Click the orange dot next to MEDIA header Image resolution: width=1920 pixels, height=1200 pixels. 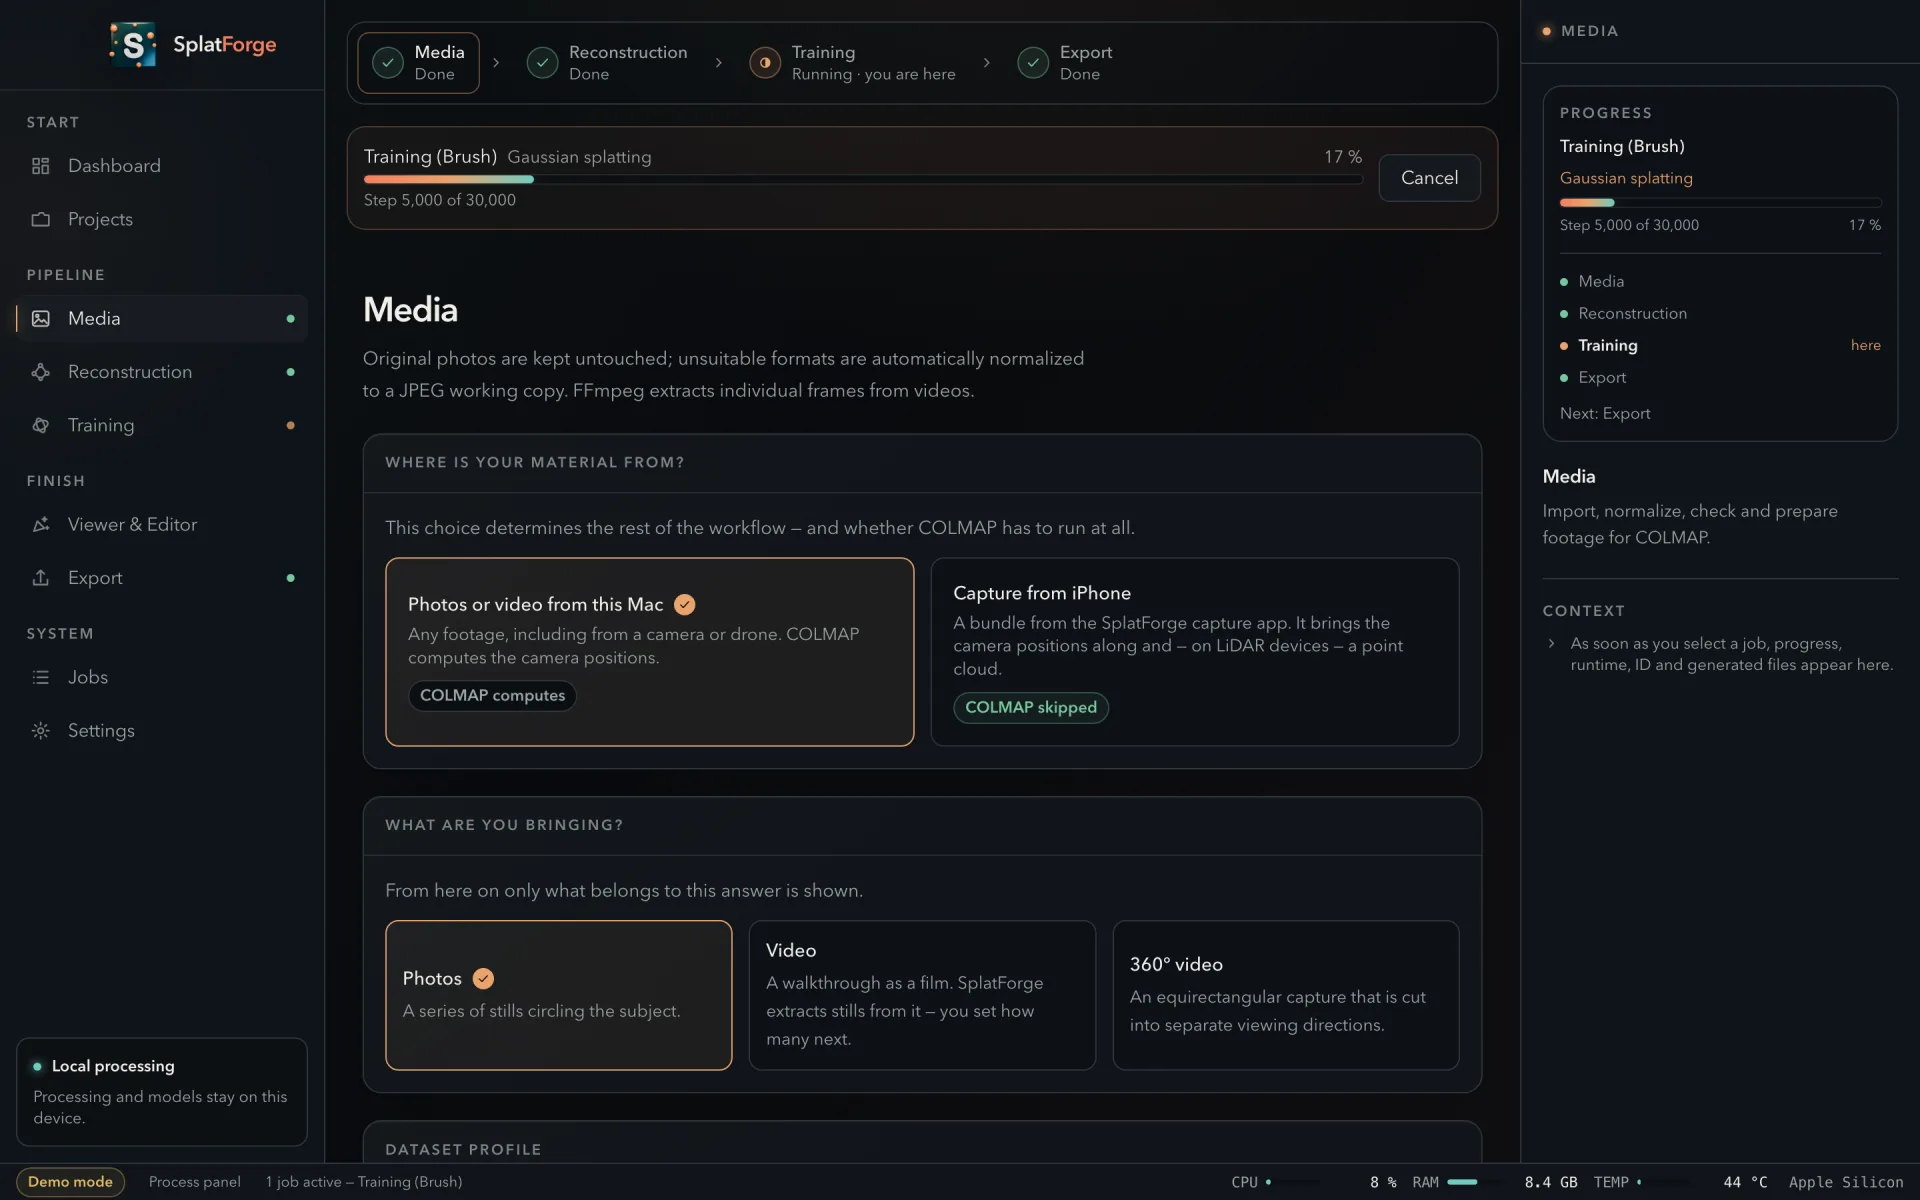coord(1547,31)
